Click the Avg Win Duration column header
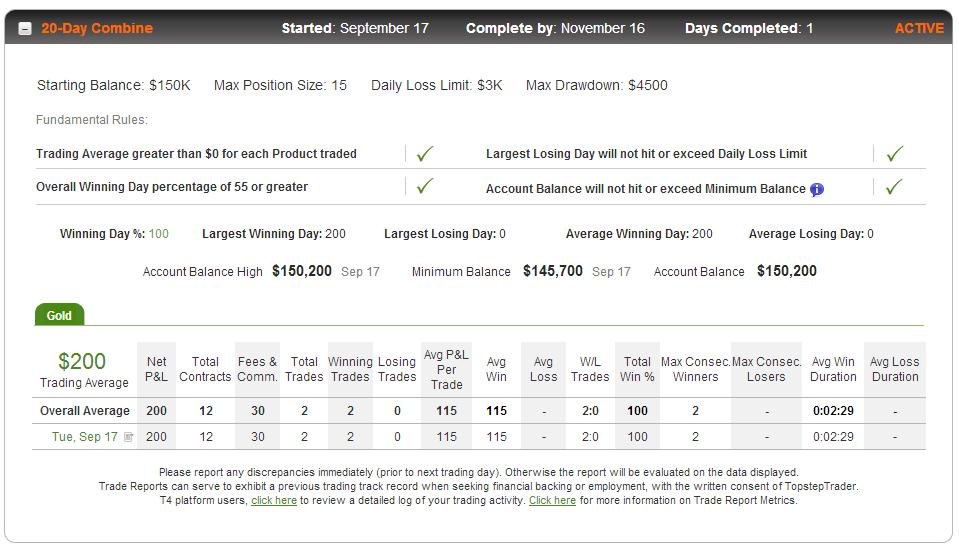The width and height of the screenshot is (959, 548). 833,369
